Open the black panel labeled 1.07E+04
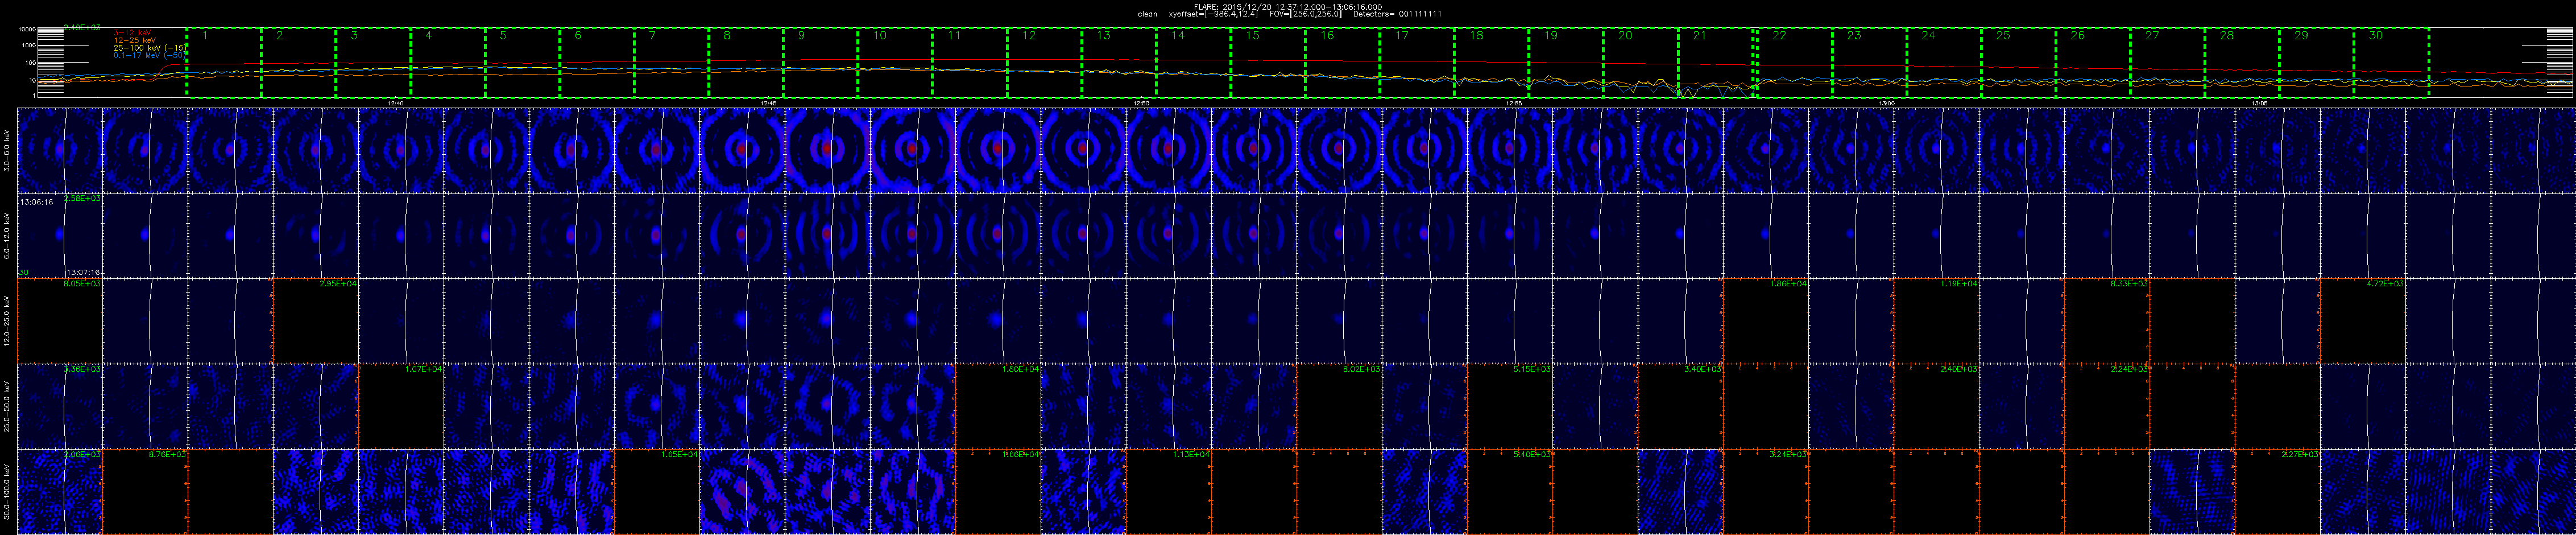2576x535 pixels. [401, 406]
